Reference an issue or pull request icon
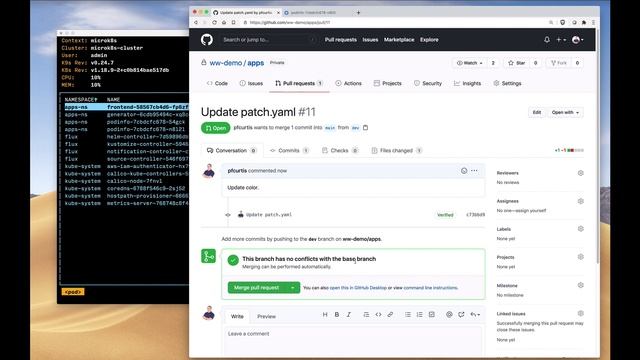The width and height of the screenshot is (640, 360). pyautogui.click(x=461, y=314)
